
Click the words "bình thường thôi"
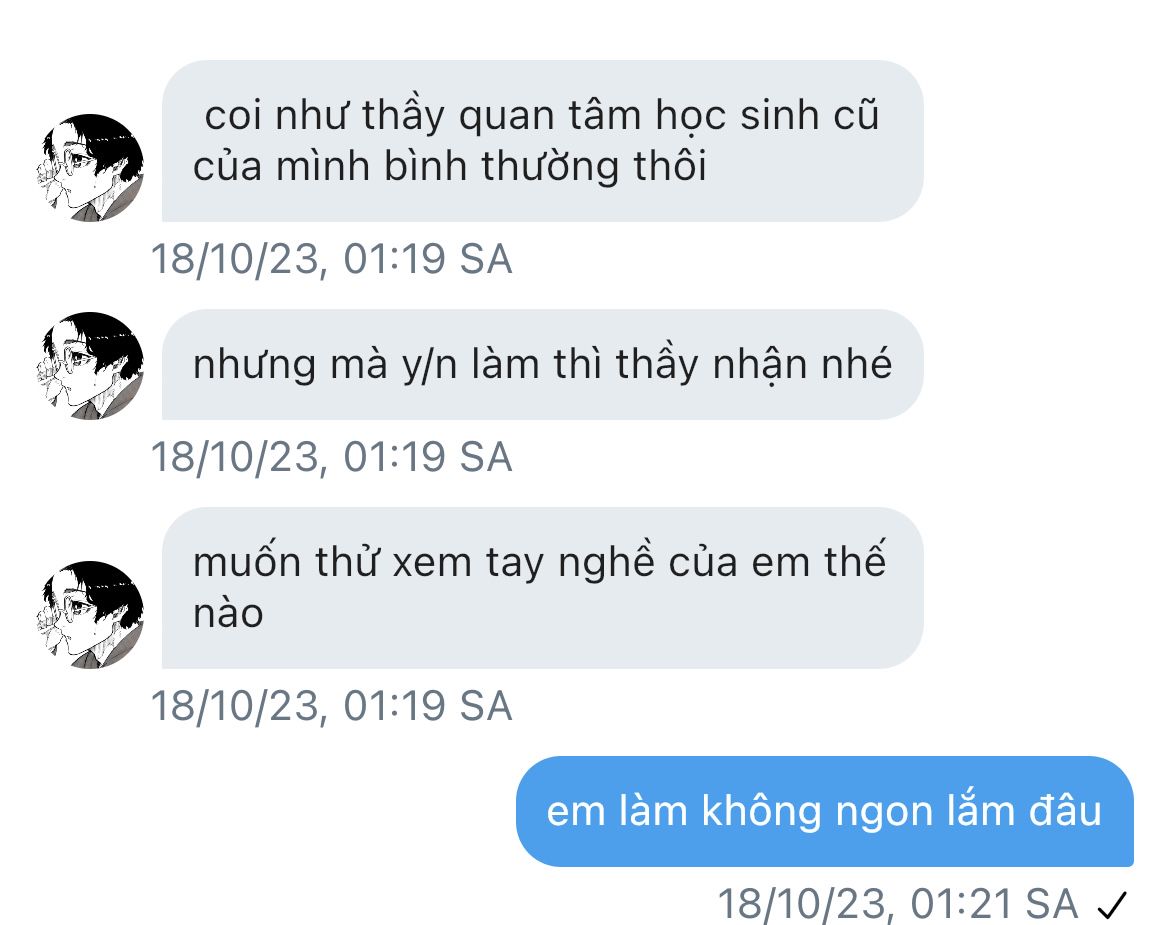pos(545,166)
